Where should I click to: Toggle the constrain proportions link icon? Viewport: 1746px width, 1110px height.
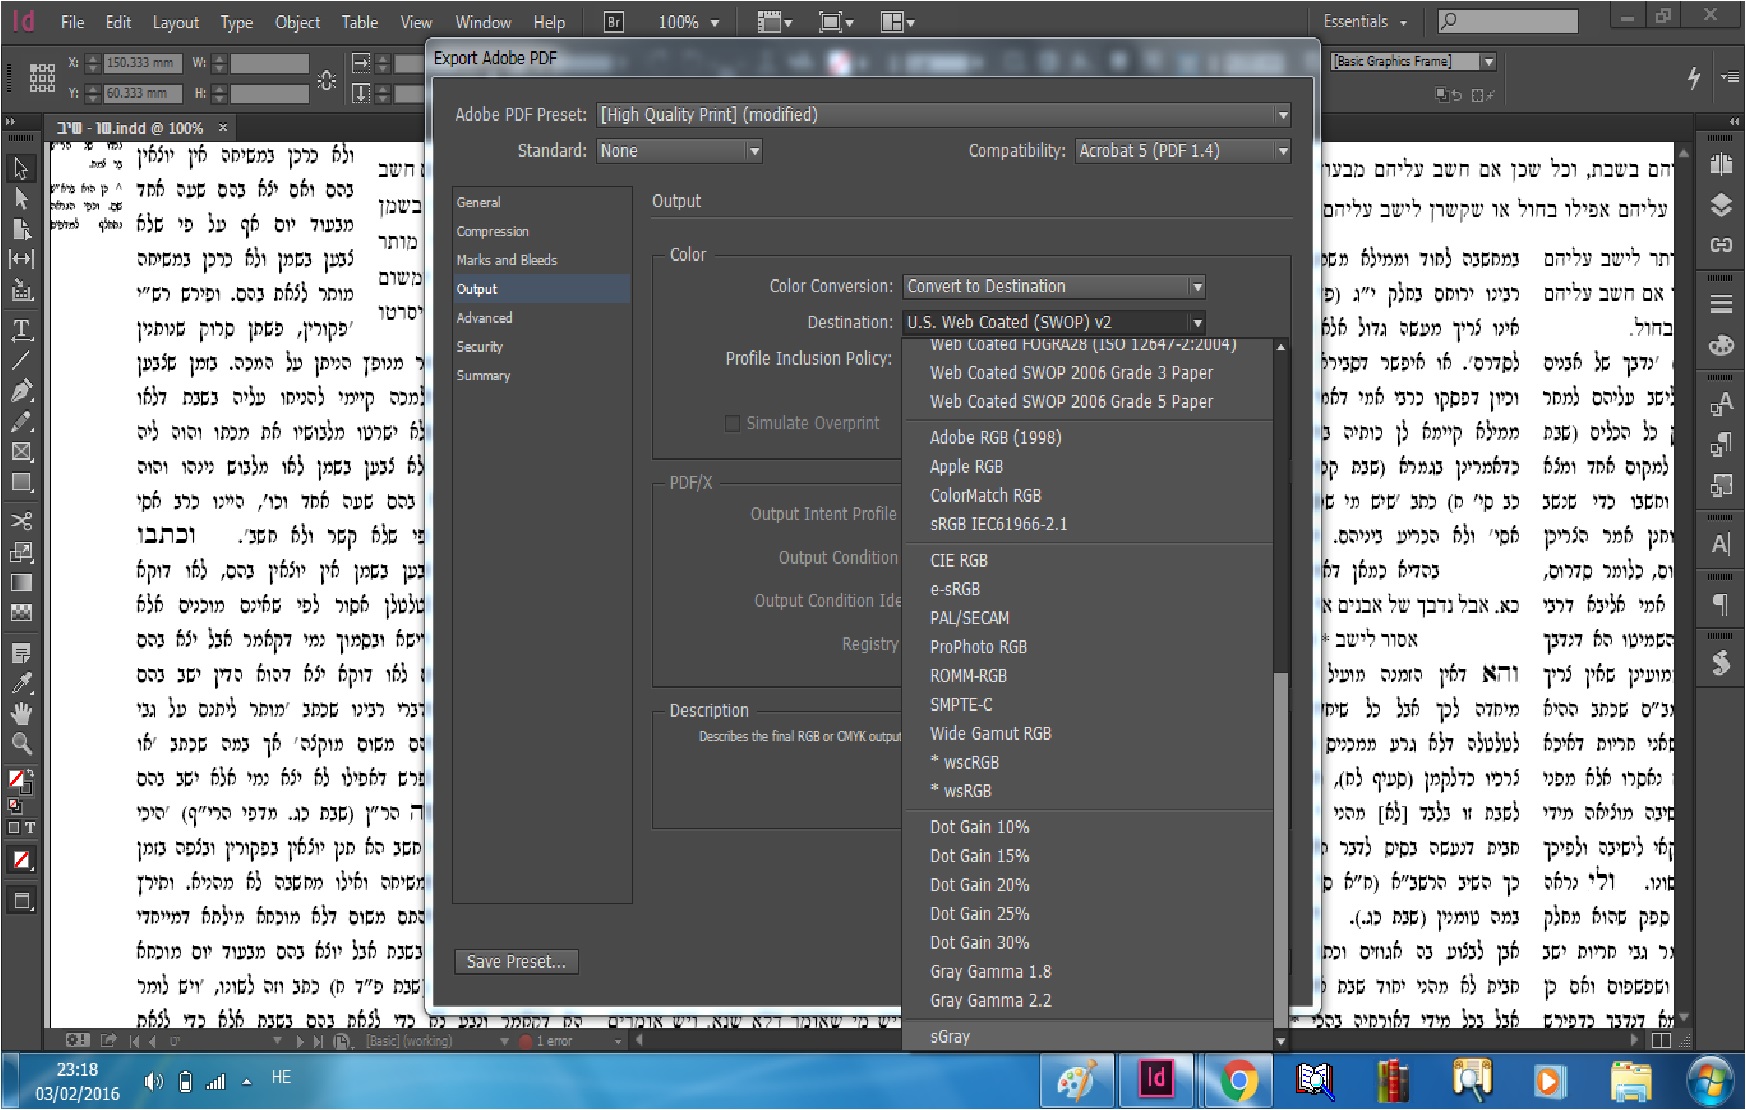point(327,80)
